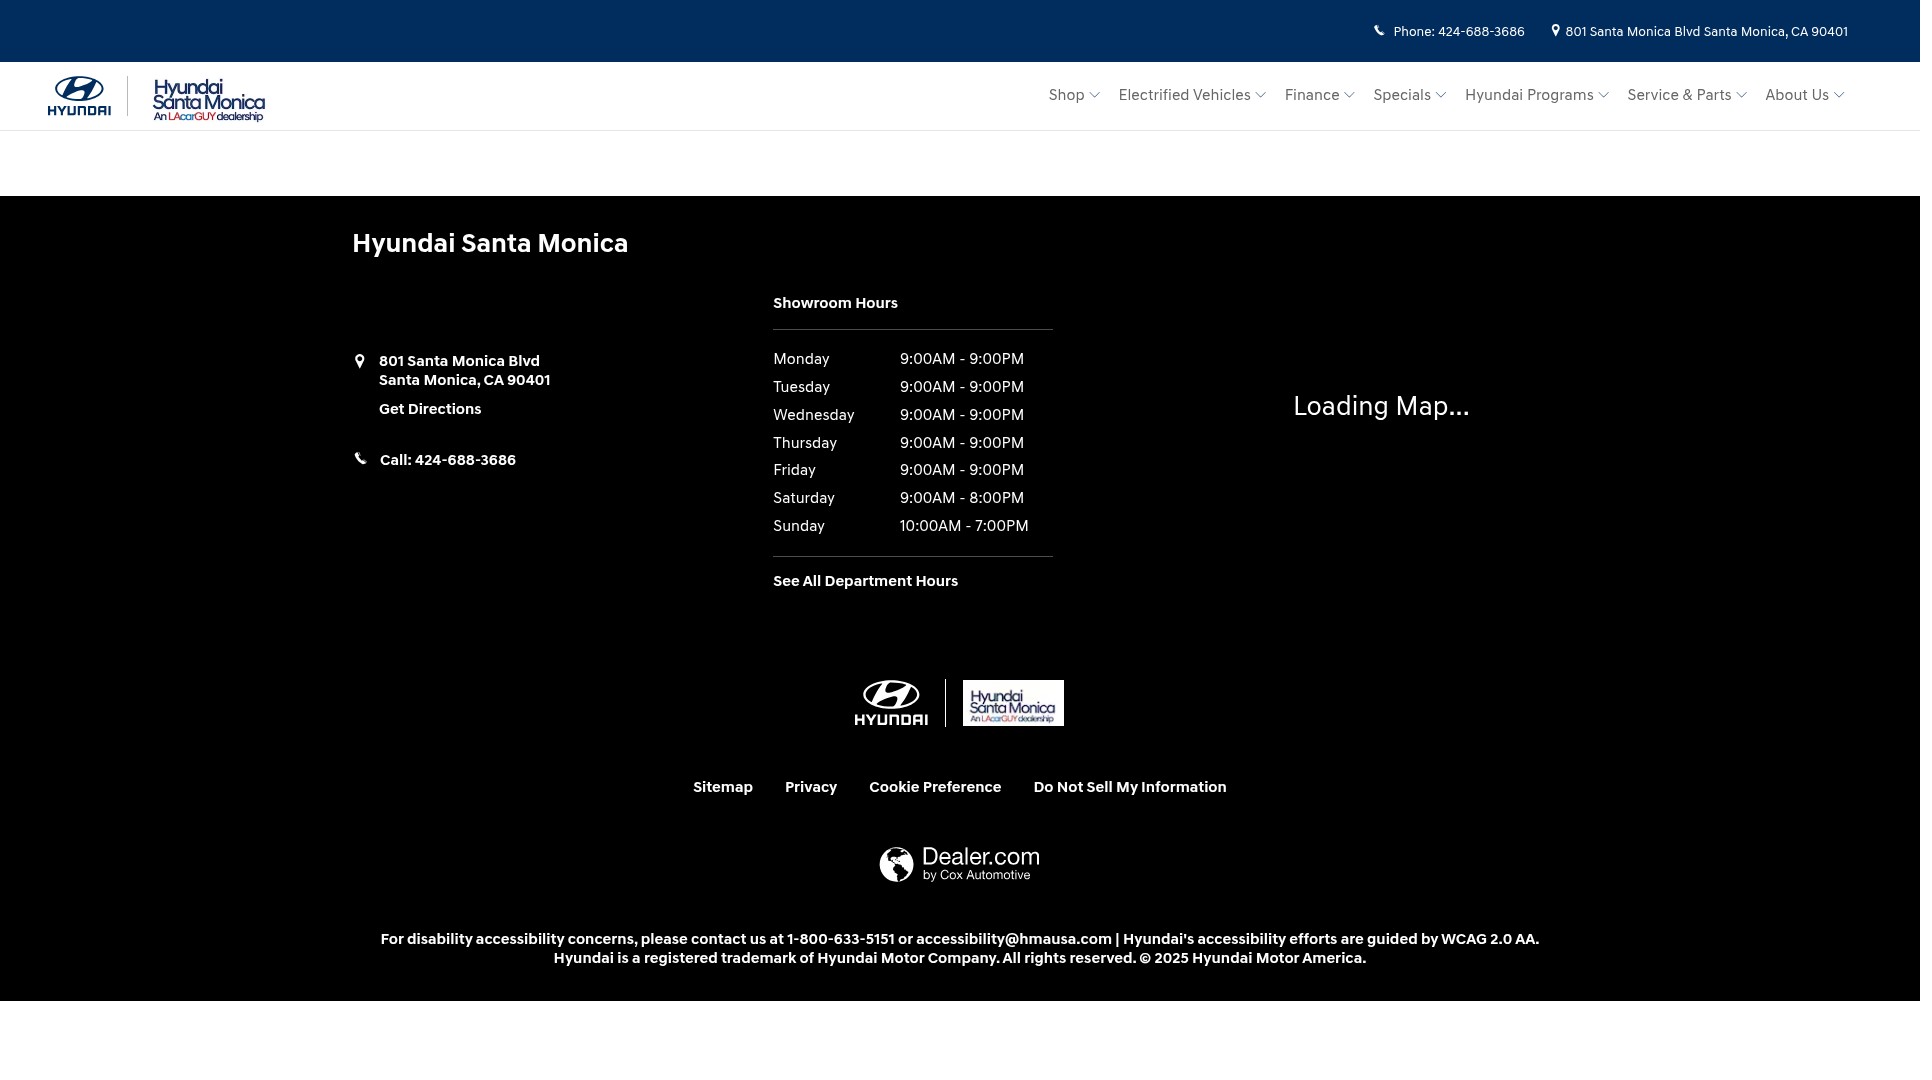1932x1080 pixels.
Task: Expand Service & Parts menu
Action: click(x=1687, y=95)
